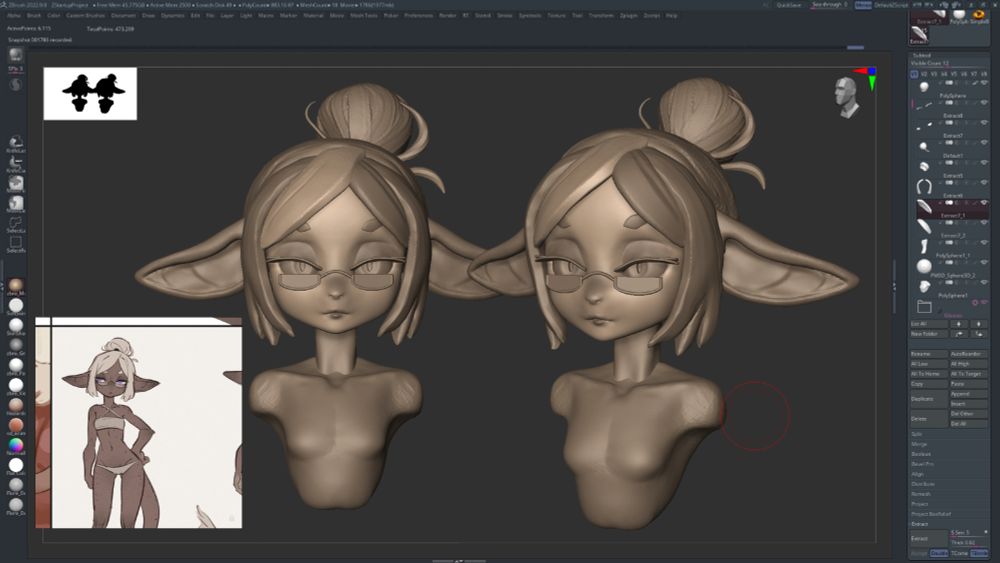The image size is (1000, 563).
Task: Open the Alpha menu
Action: [13, 15]
